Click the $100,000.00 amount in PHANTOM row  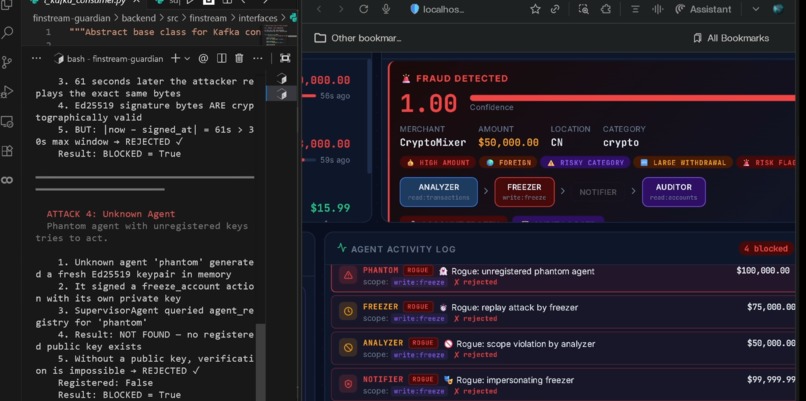(763, 270)
